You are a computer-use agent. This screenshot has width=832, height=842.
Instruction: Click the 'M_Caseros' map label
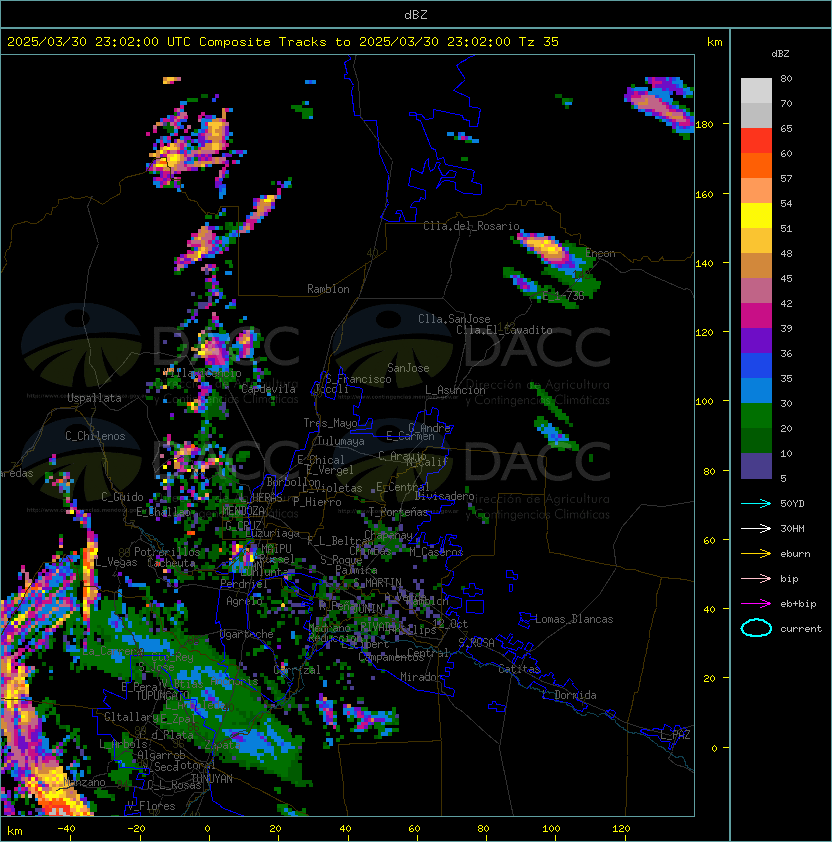pyautogui.click(x=436, y=552)
